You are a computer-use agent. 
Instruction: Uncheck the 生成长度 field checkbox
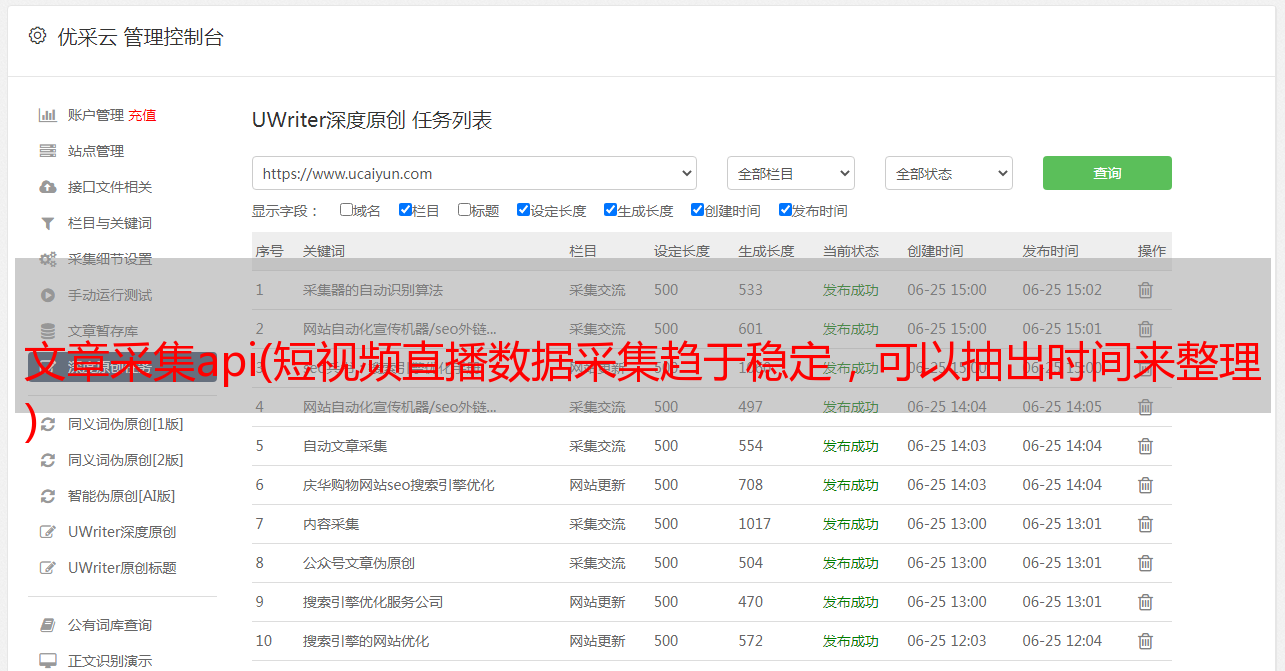pyautogui.click(x=610, y=210)
